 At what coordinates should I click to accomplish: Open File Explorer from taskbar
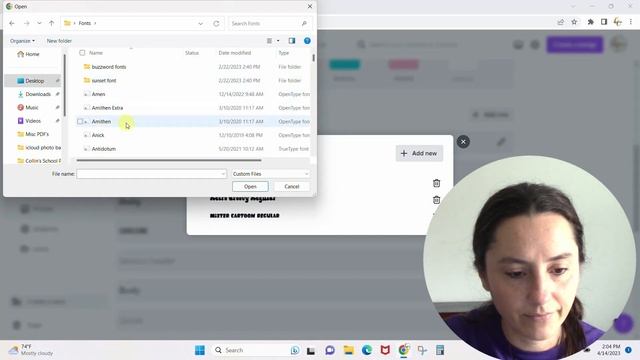coord(349,350)
